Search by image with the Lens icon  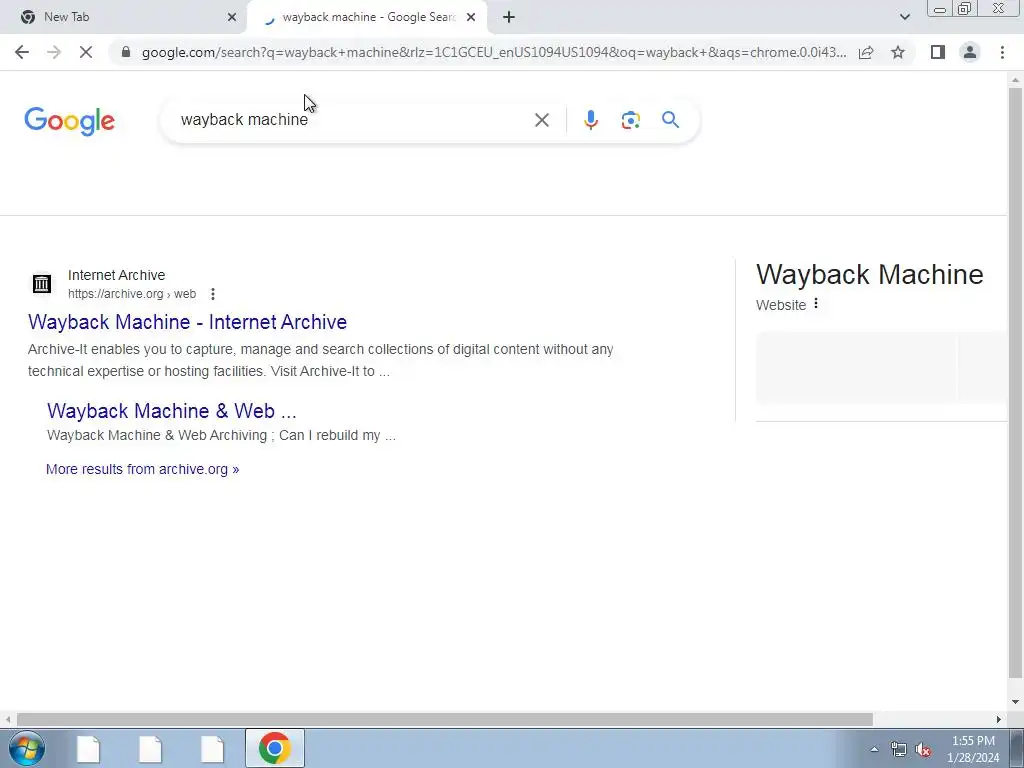[630, 120]
